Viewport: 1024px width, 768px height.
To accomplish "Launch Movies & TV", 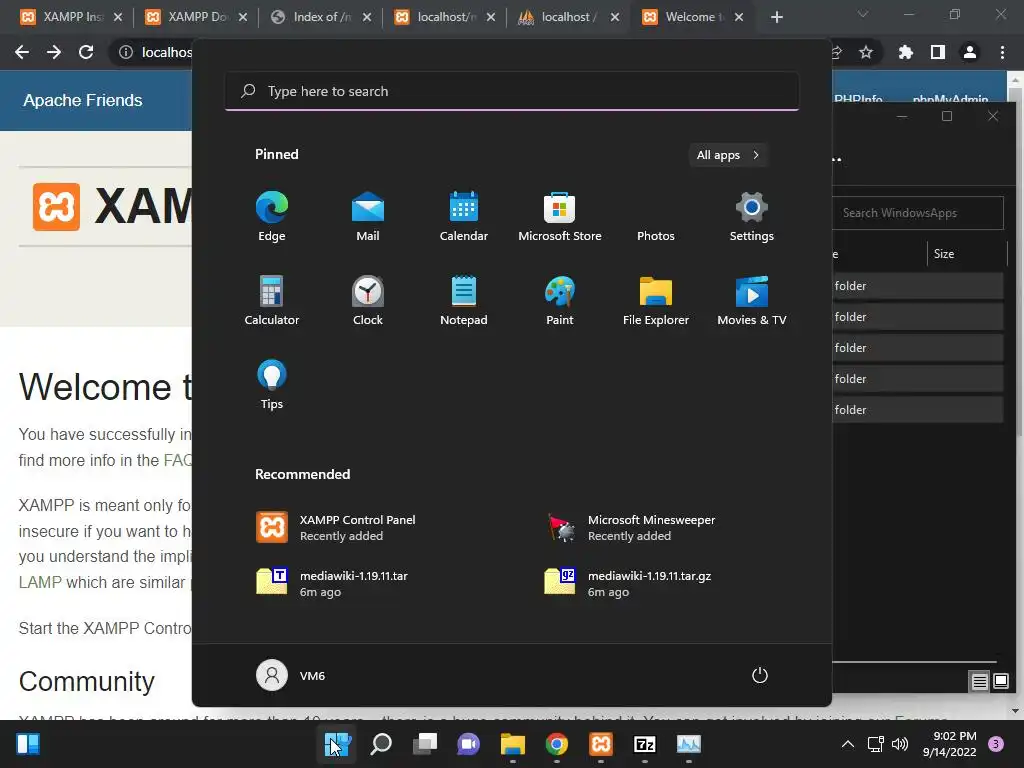I will tap(752, 300).
